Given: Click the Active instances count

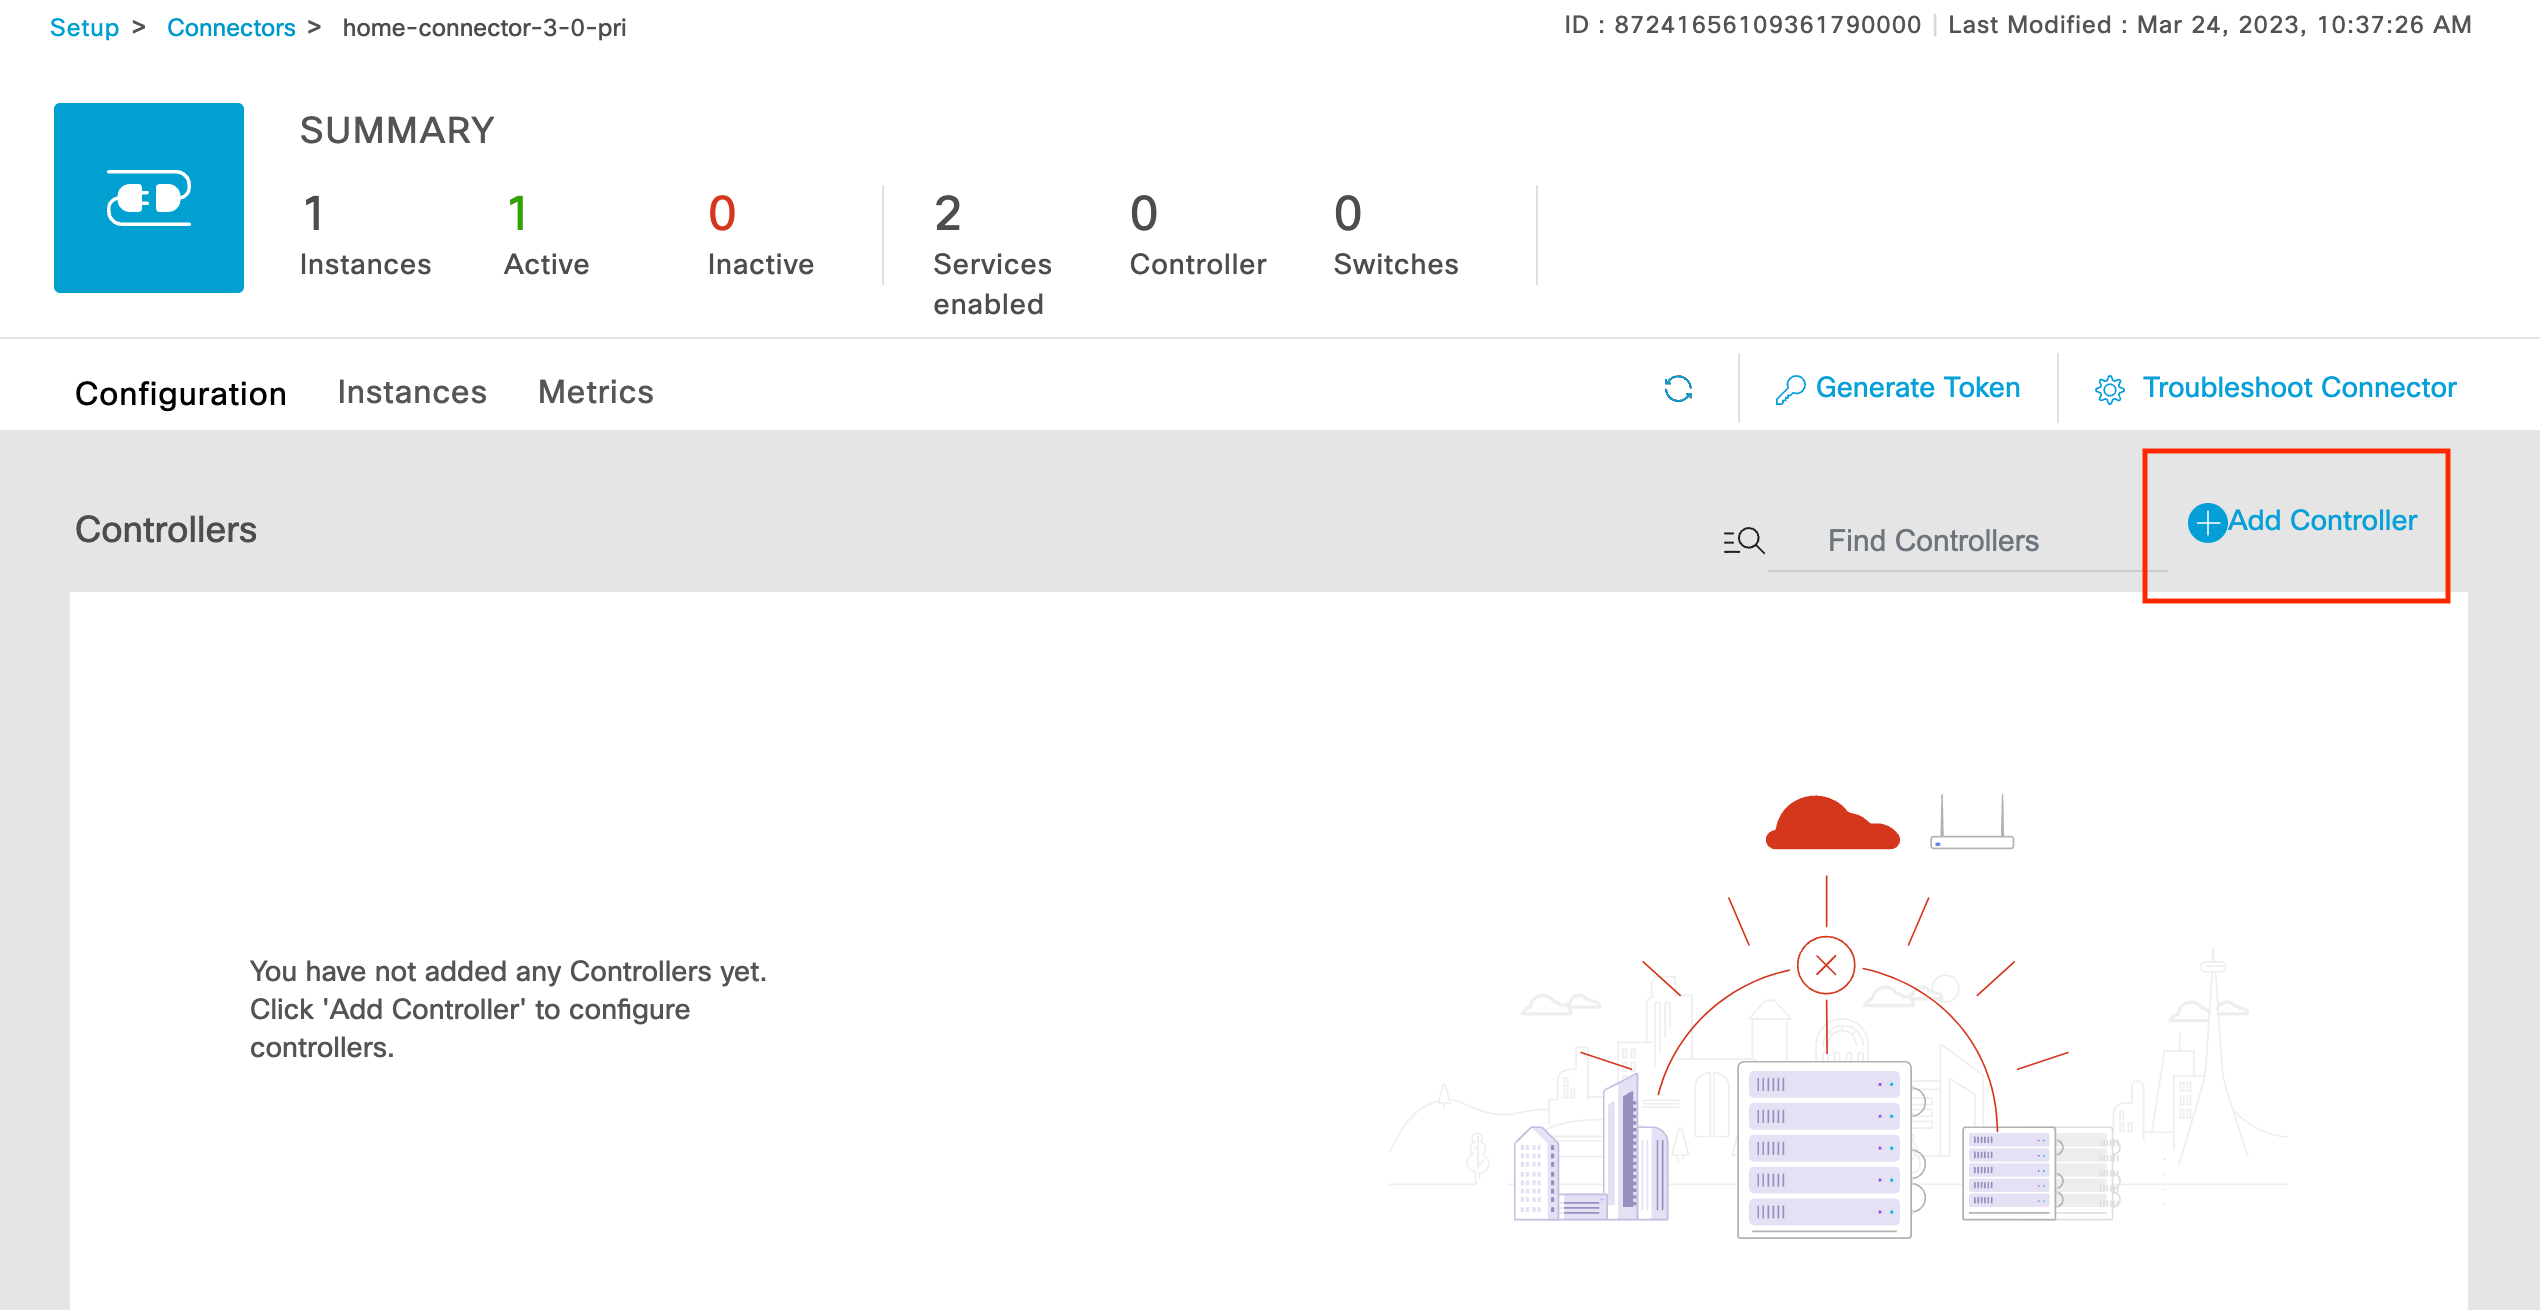Looking at the screenshot, I should (x=517, y=214).
